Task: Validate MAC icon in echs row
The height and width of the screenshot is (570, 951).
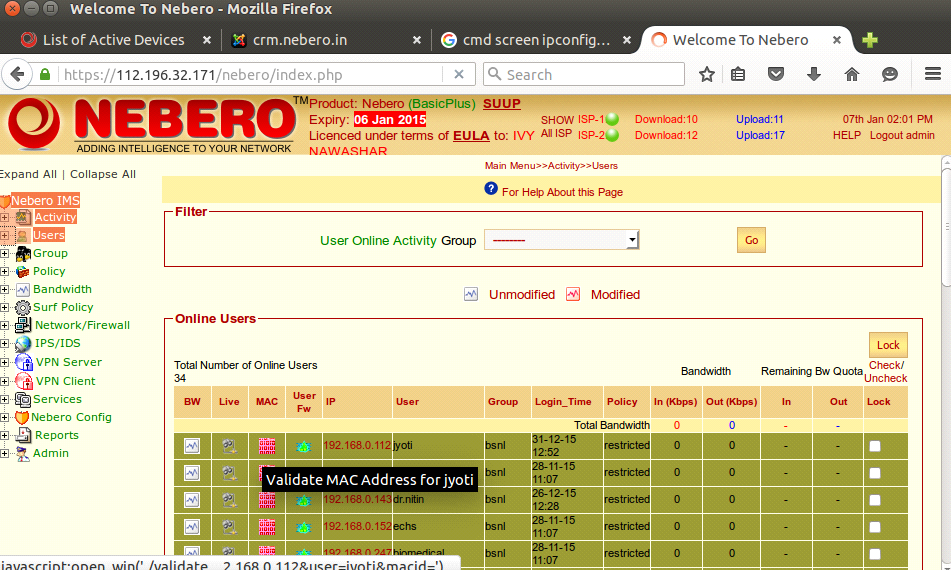Action: click(x=267, y=527)
